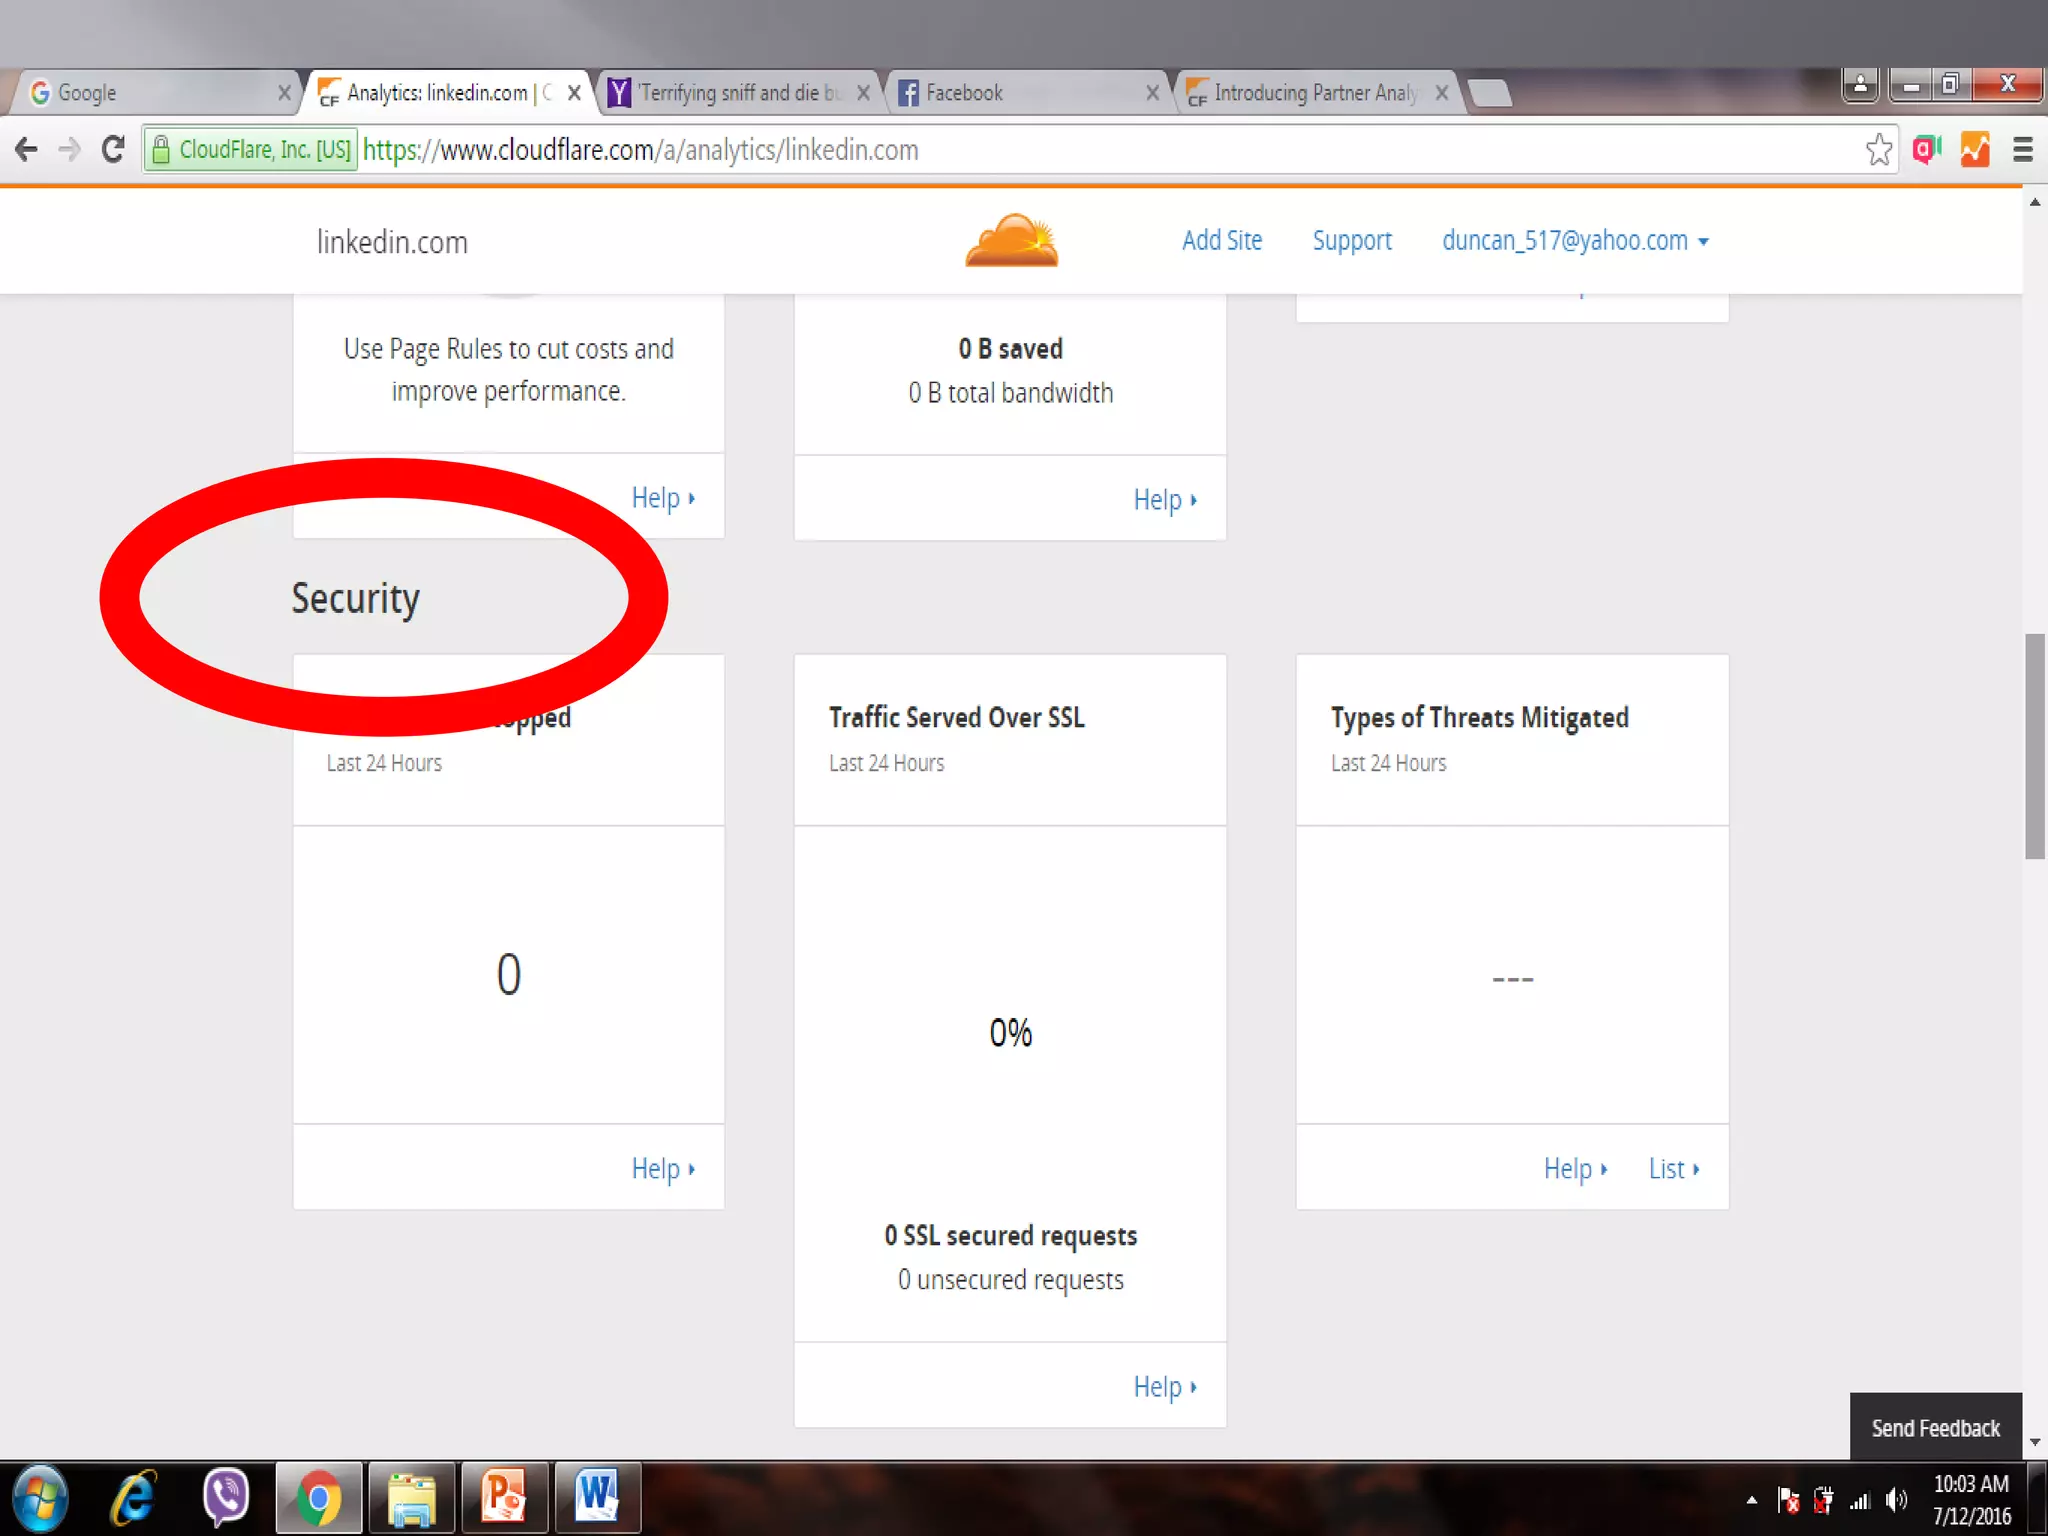Switch to Introducing Partner Analytics tab

(1312, 93)
